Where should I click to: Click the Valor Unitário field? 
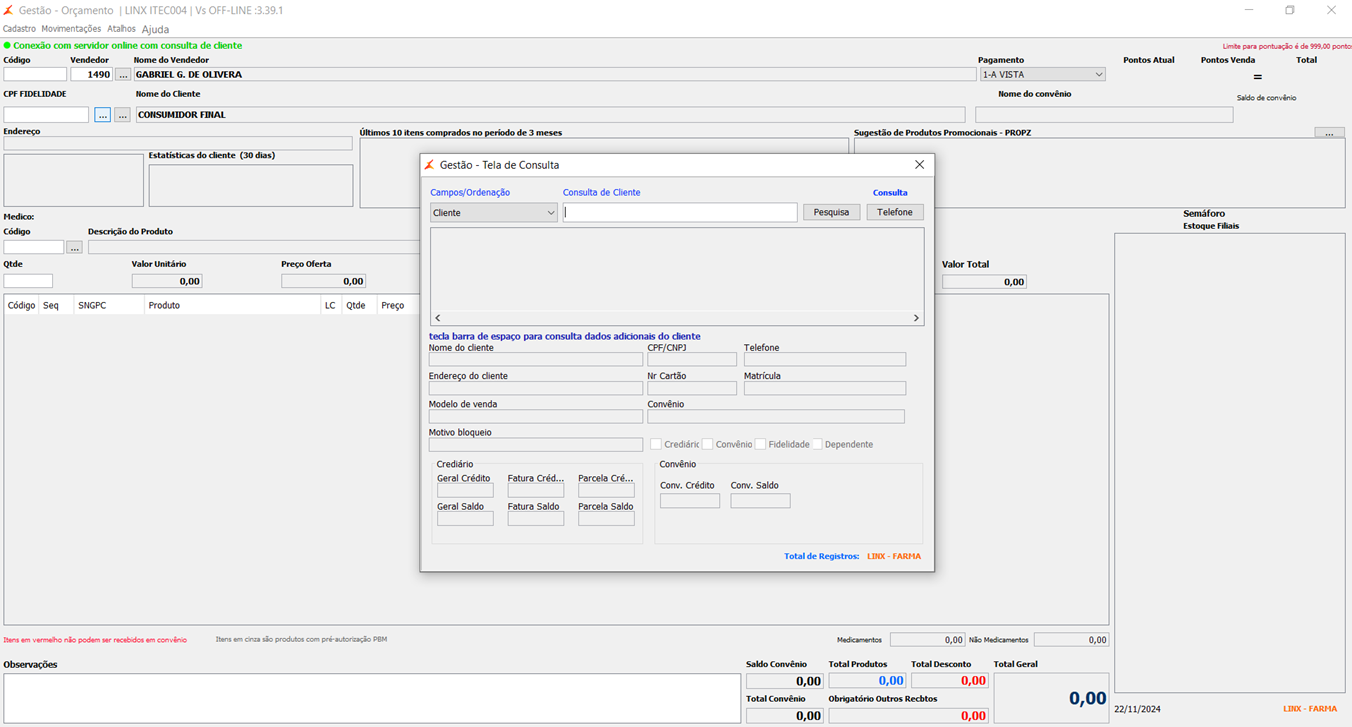167,281
